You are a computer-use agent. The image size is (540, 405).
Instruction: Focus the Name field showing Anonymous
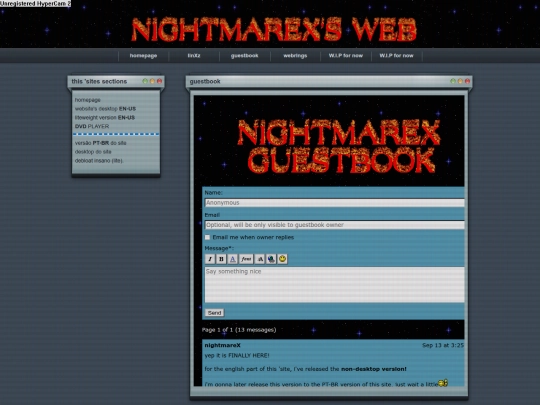(x=334, y=203)
